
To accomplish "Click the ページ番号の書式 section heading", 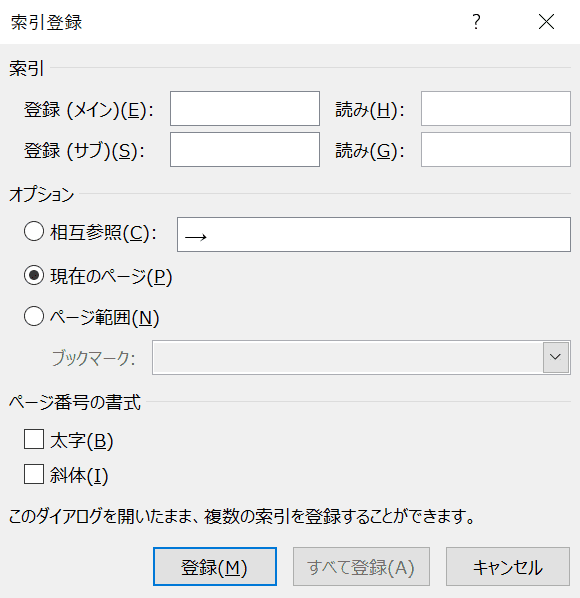I will (75, 402).
